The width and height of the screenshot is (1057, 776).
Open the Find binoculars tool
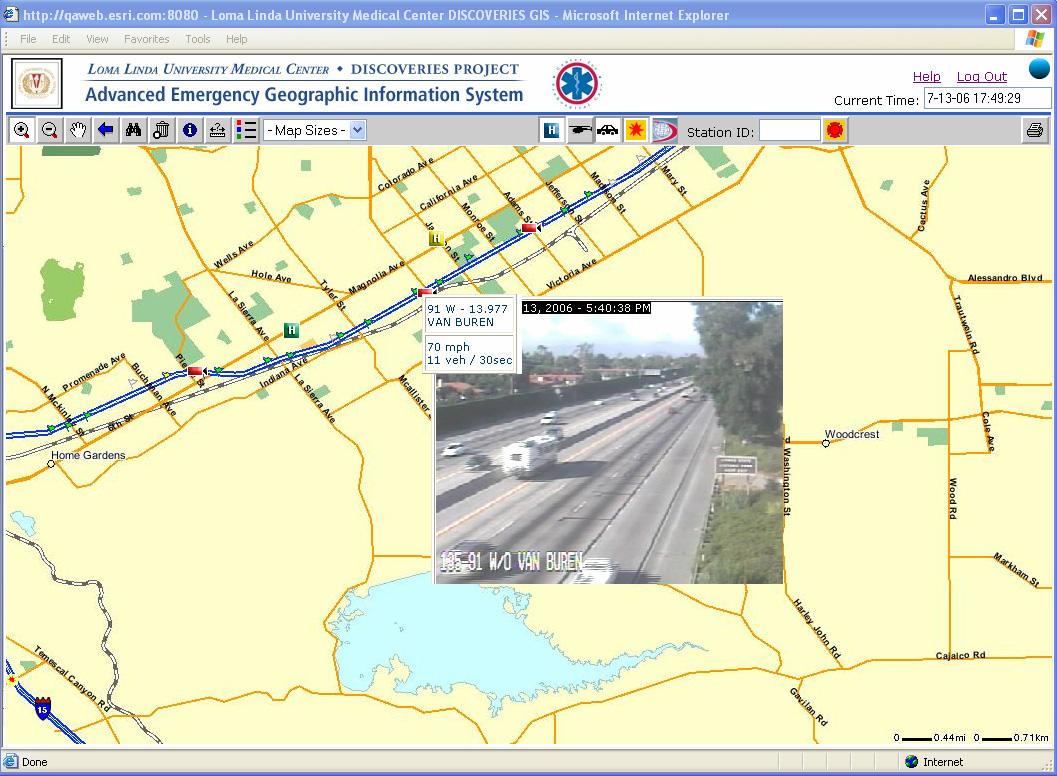point(134,130)
